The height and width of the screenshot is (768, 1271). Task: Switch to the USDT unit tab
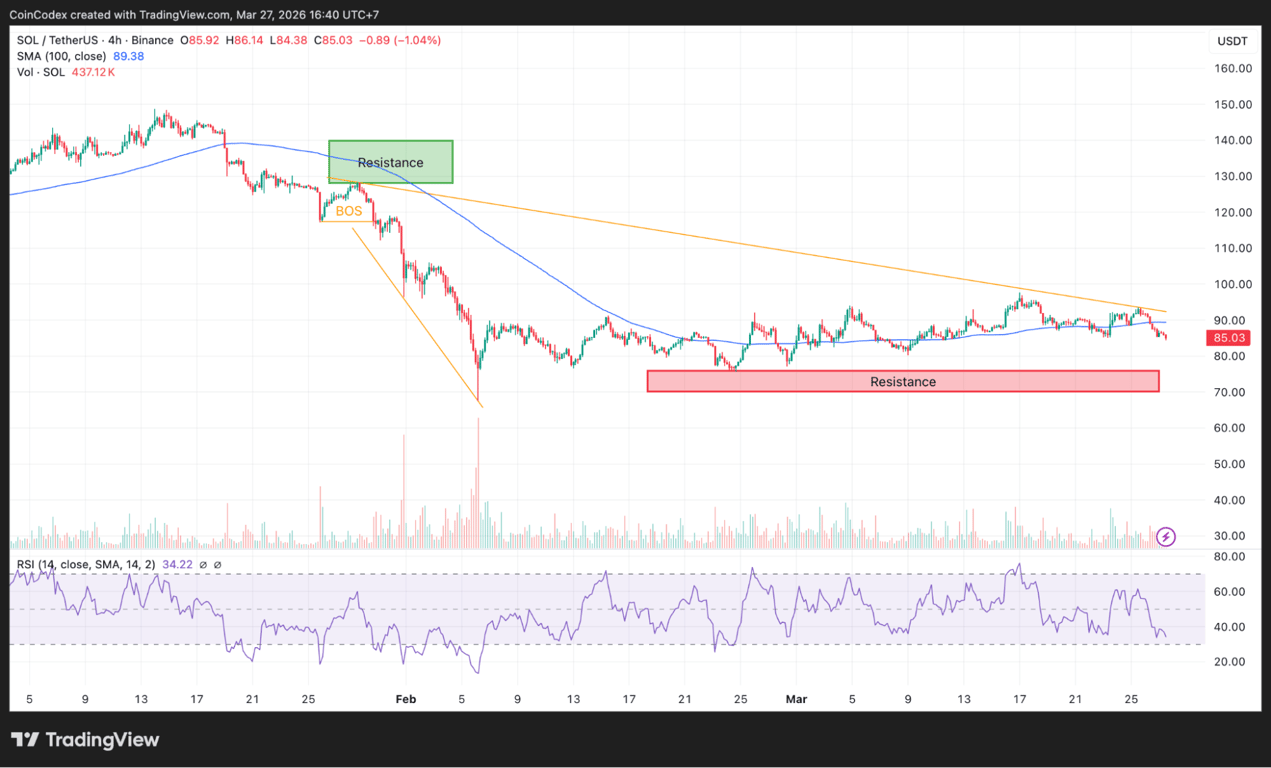(1232, 41)
